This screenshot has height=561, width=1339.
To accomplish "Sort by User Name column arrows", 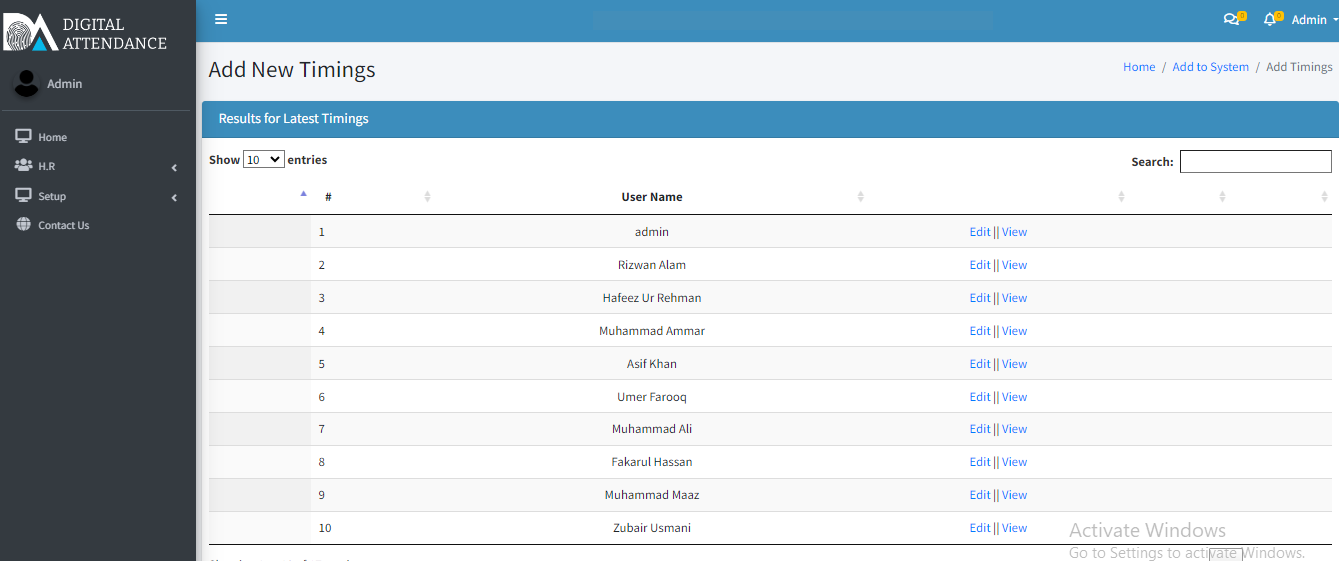I will click(x=860, y=197).
